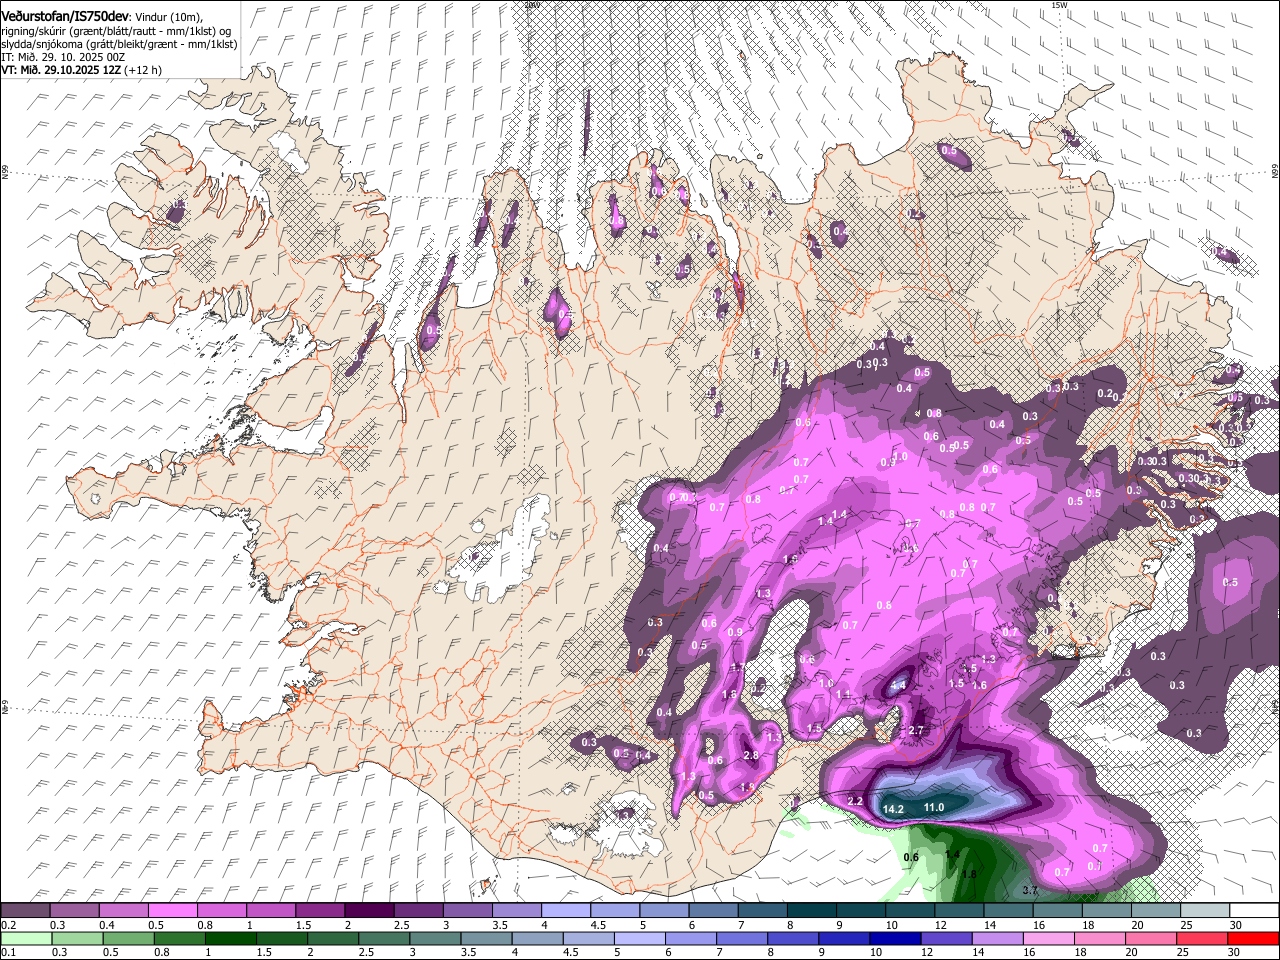
Task: Select rain legend swatch between 3.5 and 4
Action: click(486, 938)
